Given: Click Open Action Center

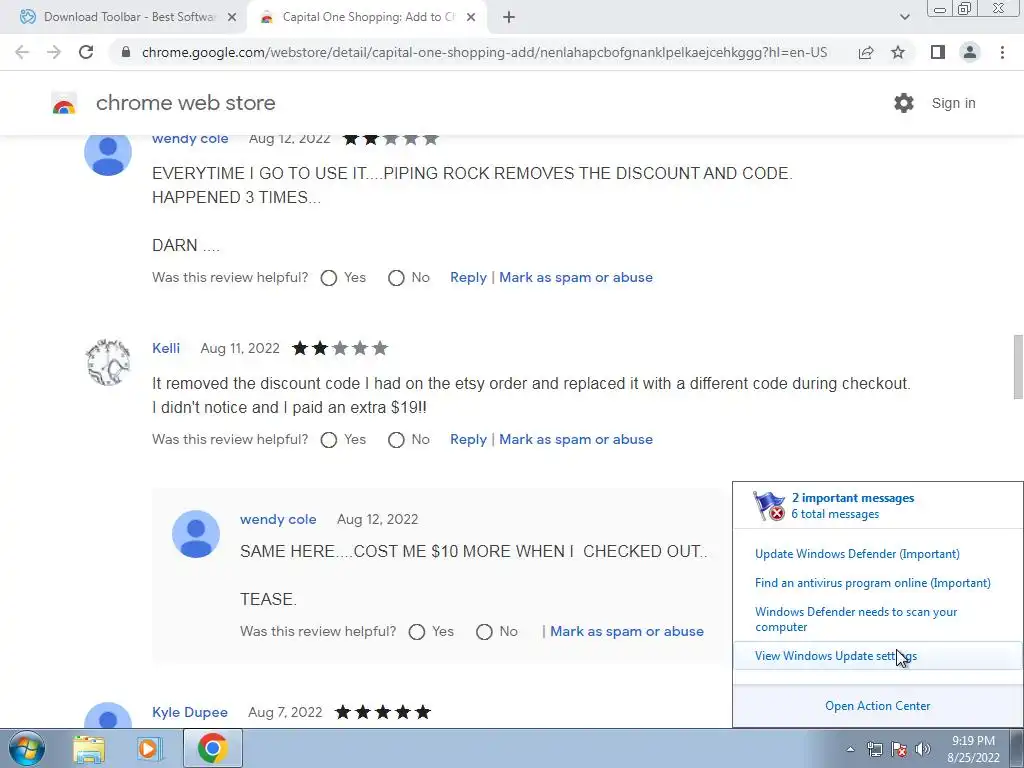Looking at the screenshot, I should point(878,706).
